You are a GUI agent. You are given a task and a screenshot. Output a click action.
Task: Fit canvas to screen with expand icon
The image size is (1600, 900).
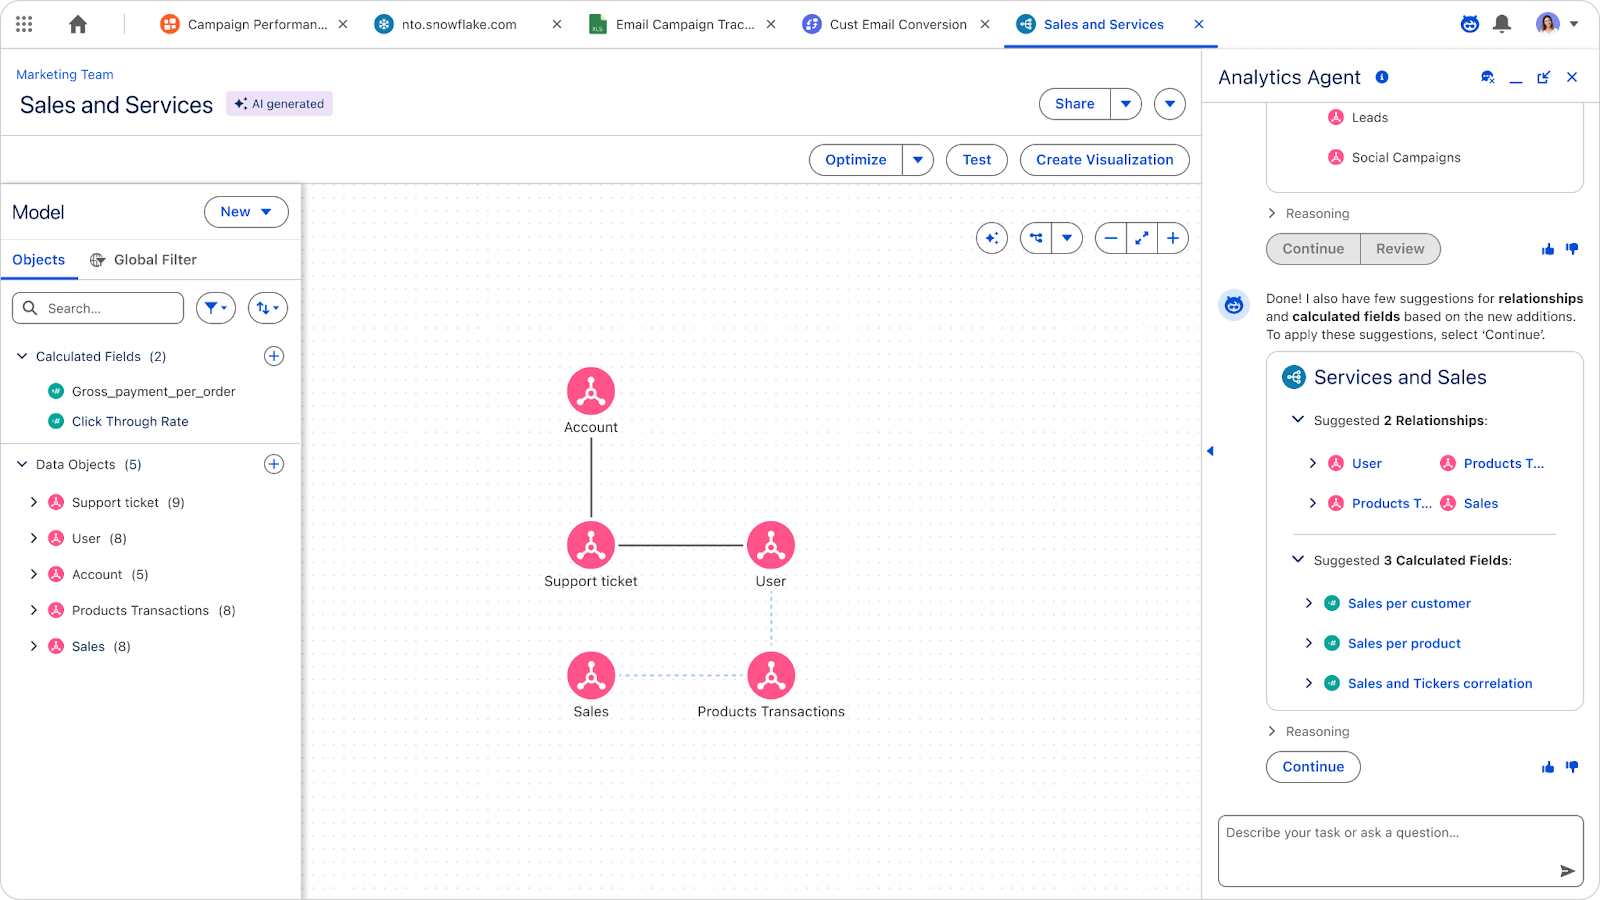click(x=1142, y=238)
